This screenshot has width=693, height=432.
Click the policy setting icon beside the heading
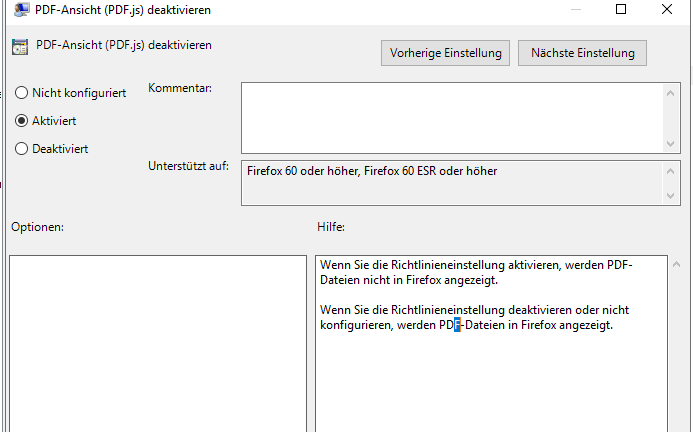point(19,47)
